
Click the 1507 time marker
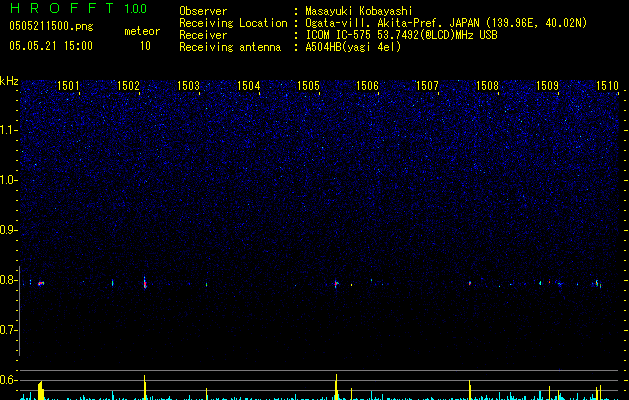tap(427, 85)
